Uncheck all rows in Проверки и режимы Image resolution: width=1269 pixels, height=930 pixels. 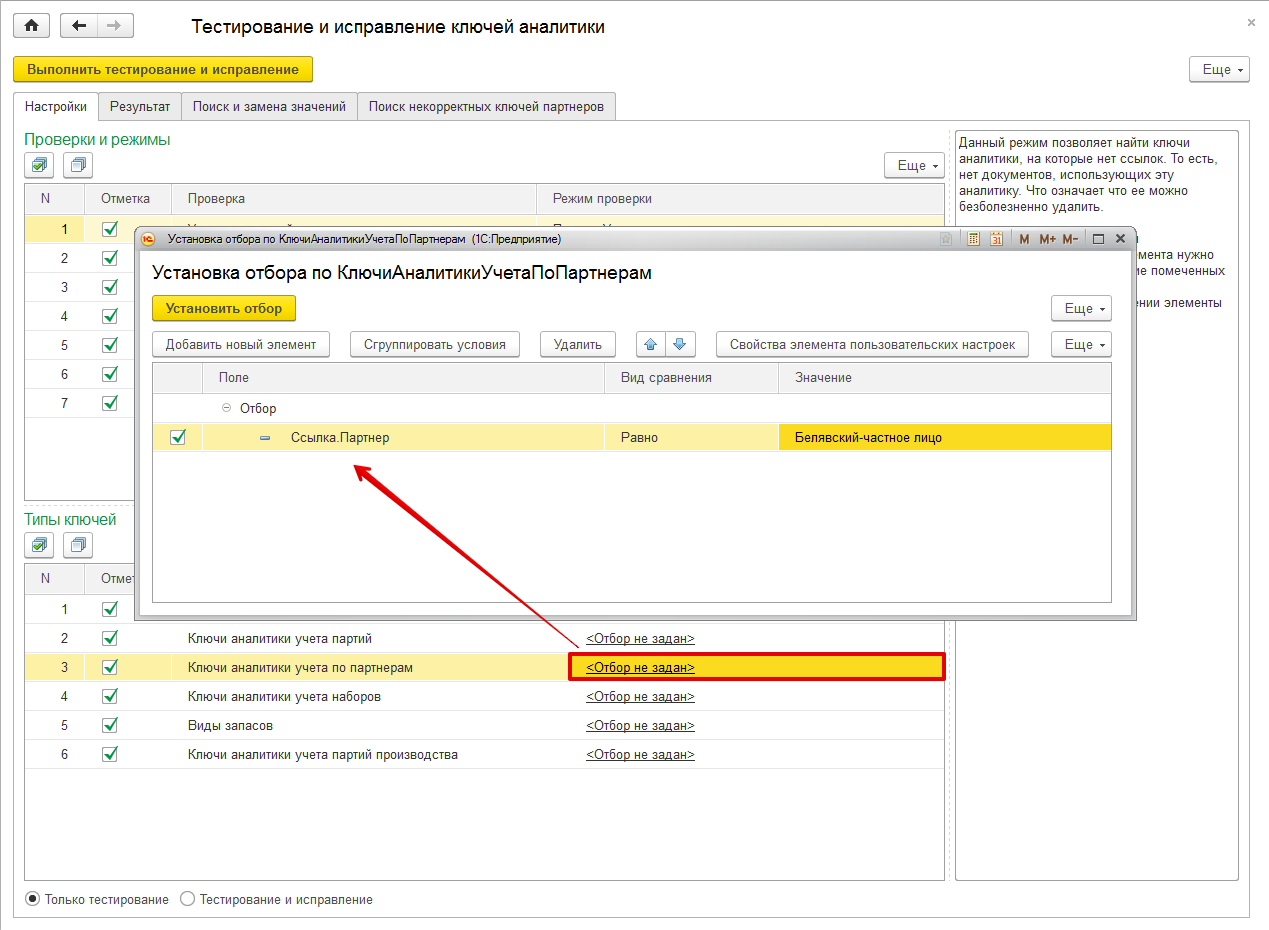(x=78, y=165)
